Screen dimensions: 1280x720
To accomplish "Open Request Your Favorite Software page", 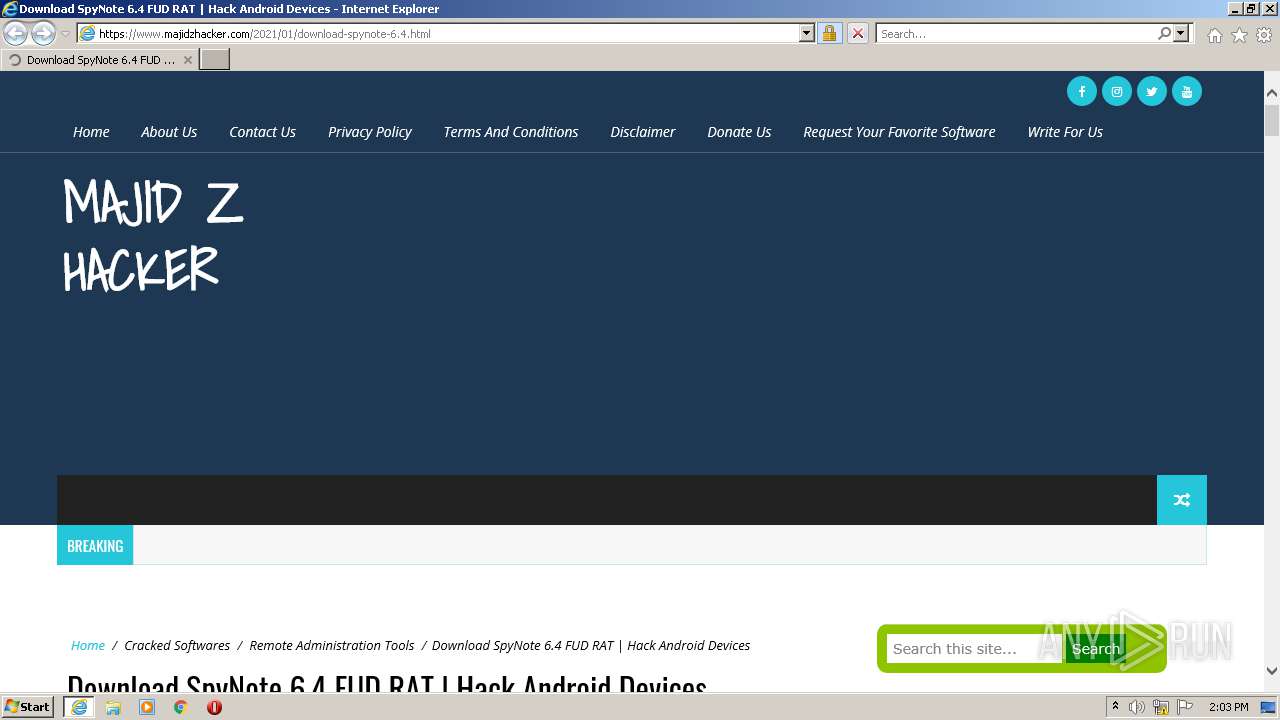I will tap(899, 132).
